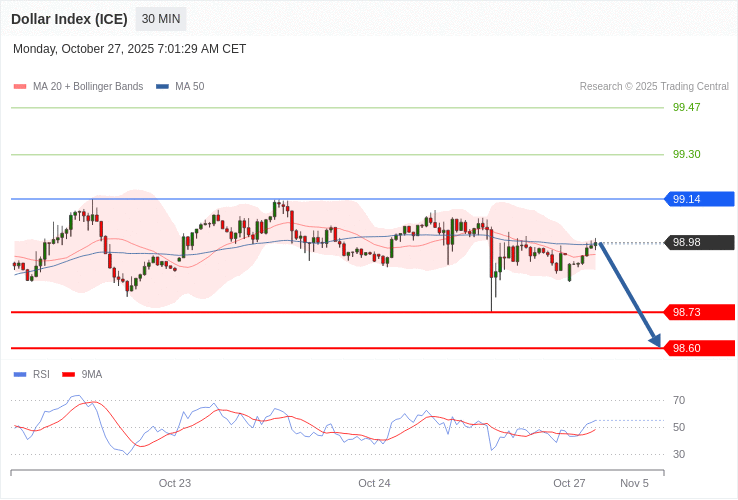Click the RSI legend swatch
The height and width of the screenshot is (500, 738).
19,375
